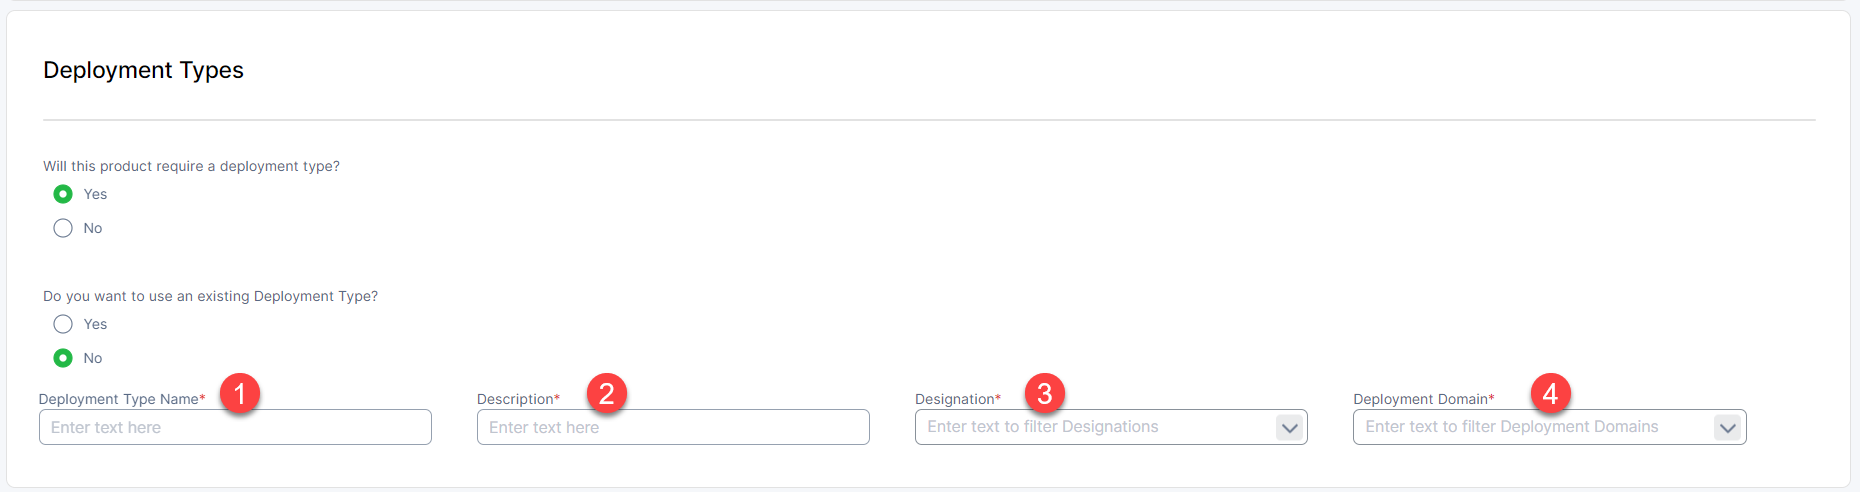Click into the Description text field
Screen dimensions: 1860x492
point(673,427)
